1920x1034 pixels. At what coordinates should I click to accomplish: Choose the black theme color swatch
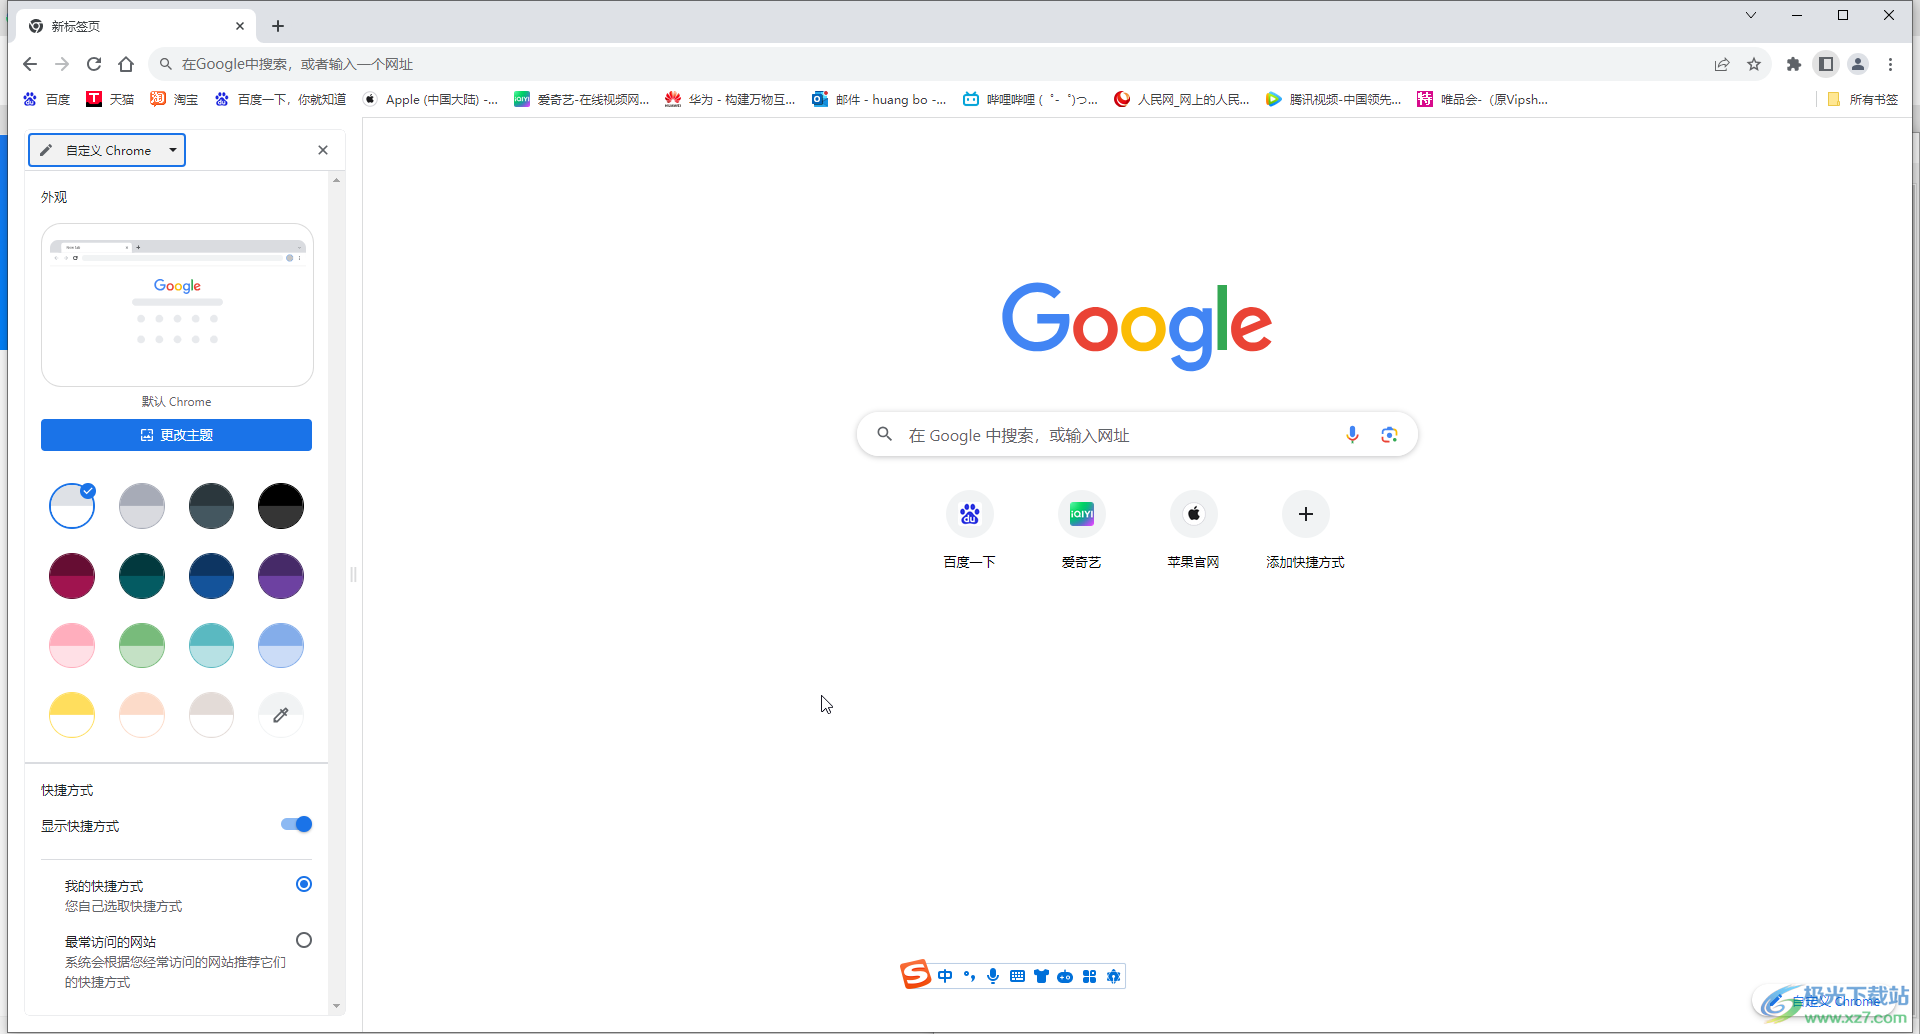click(x=281, y=506)
